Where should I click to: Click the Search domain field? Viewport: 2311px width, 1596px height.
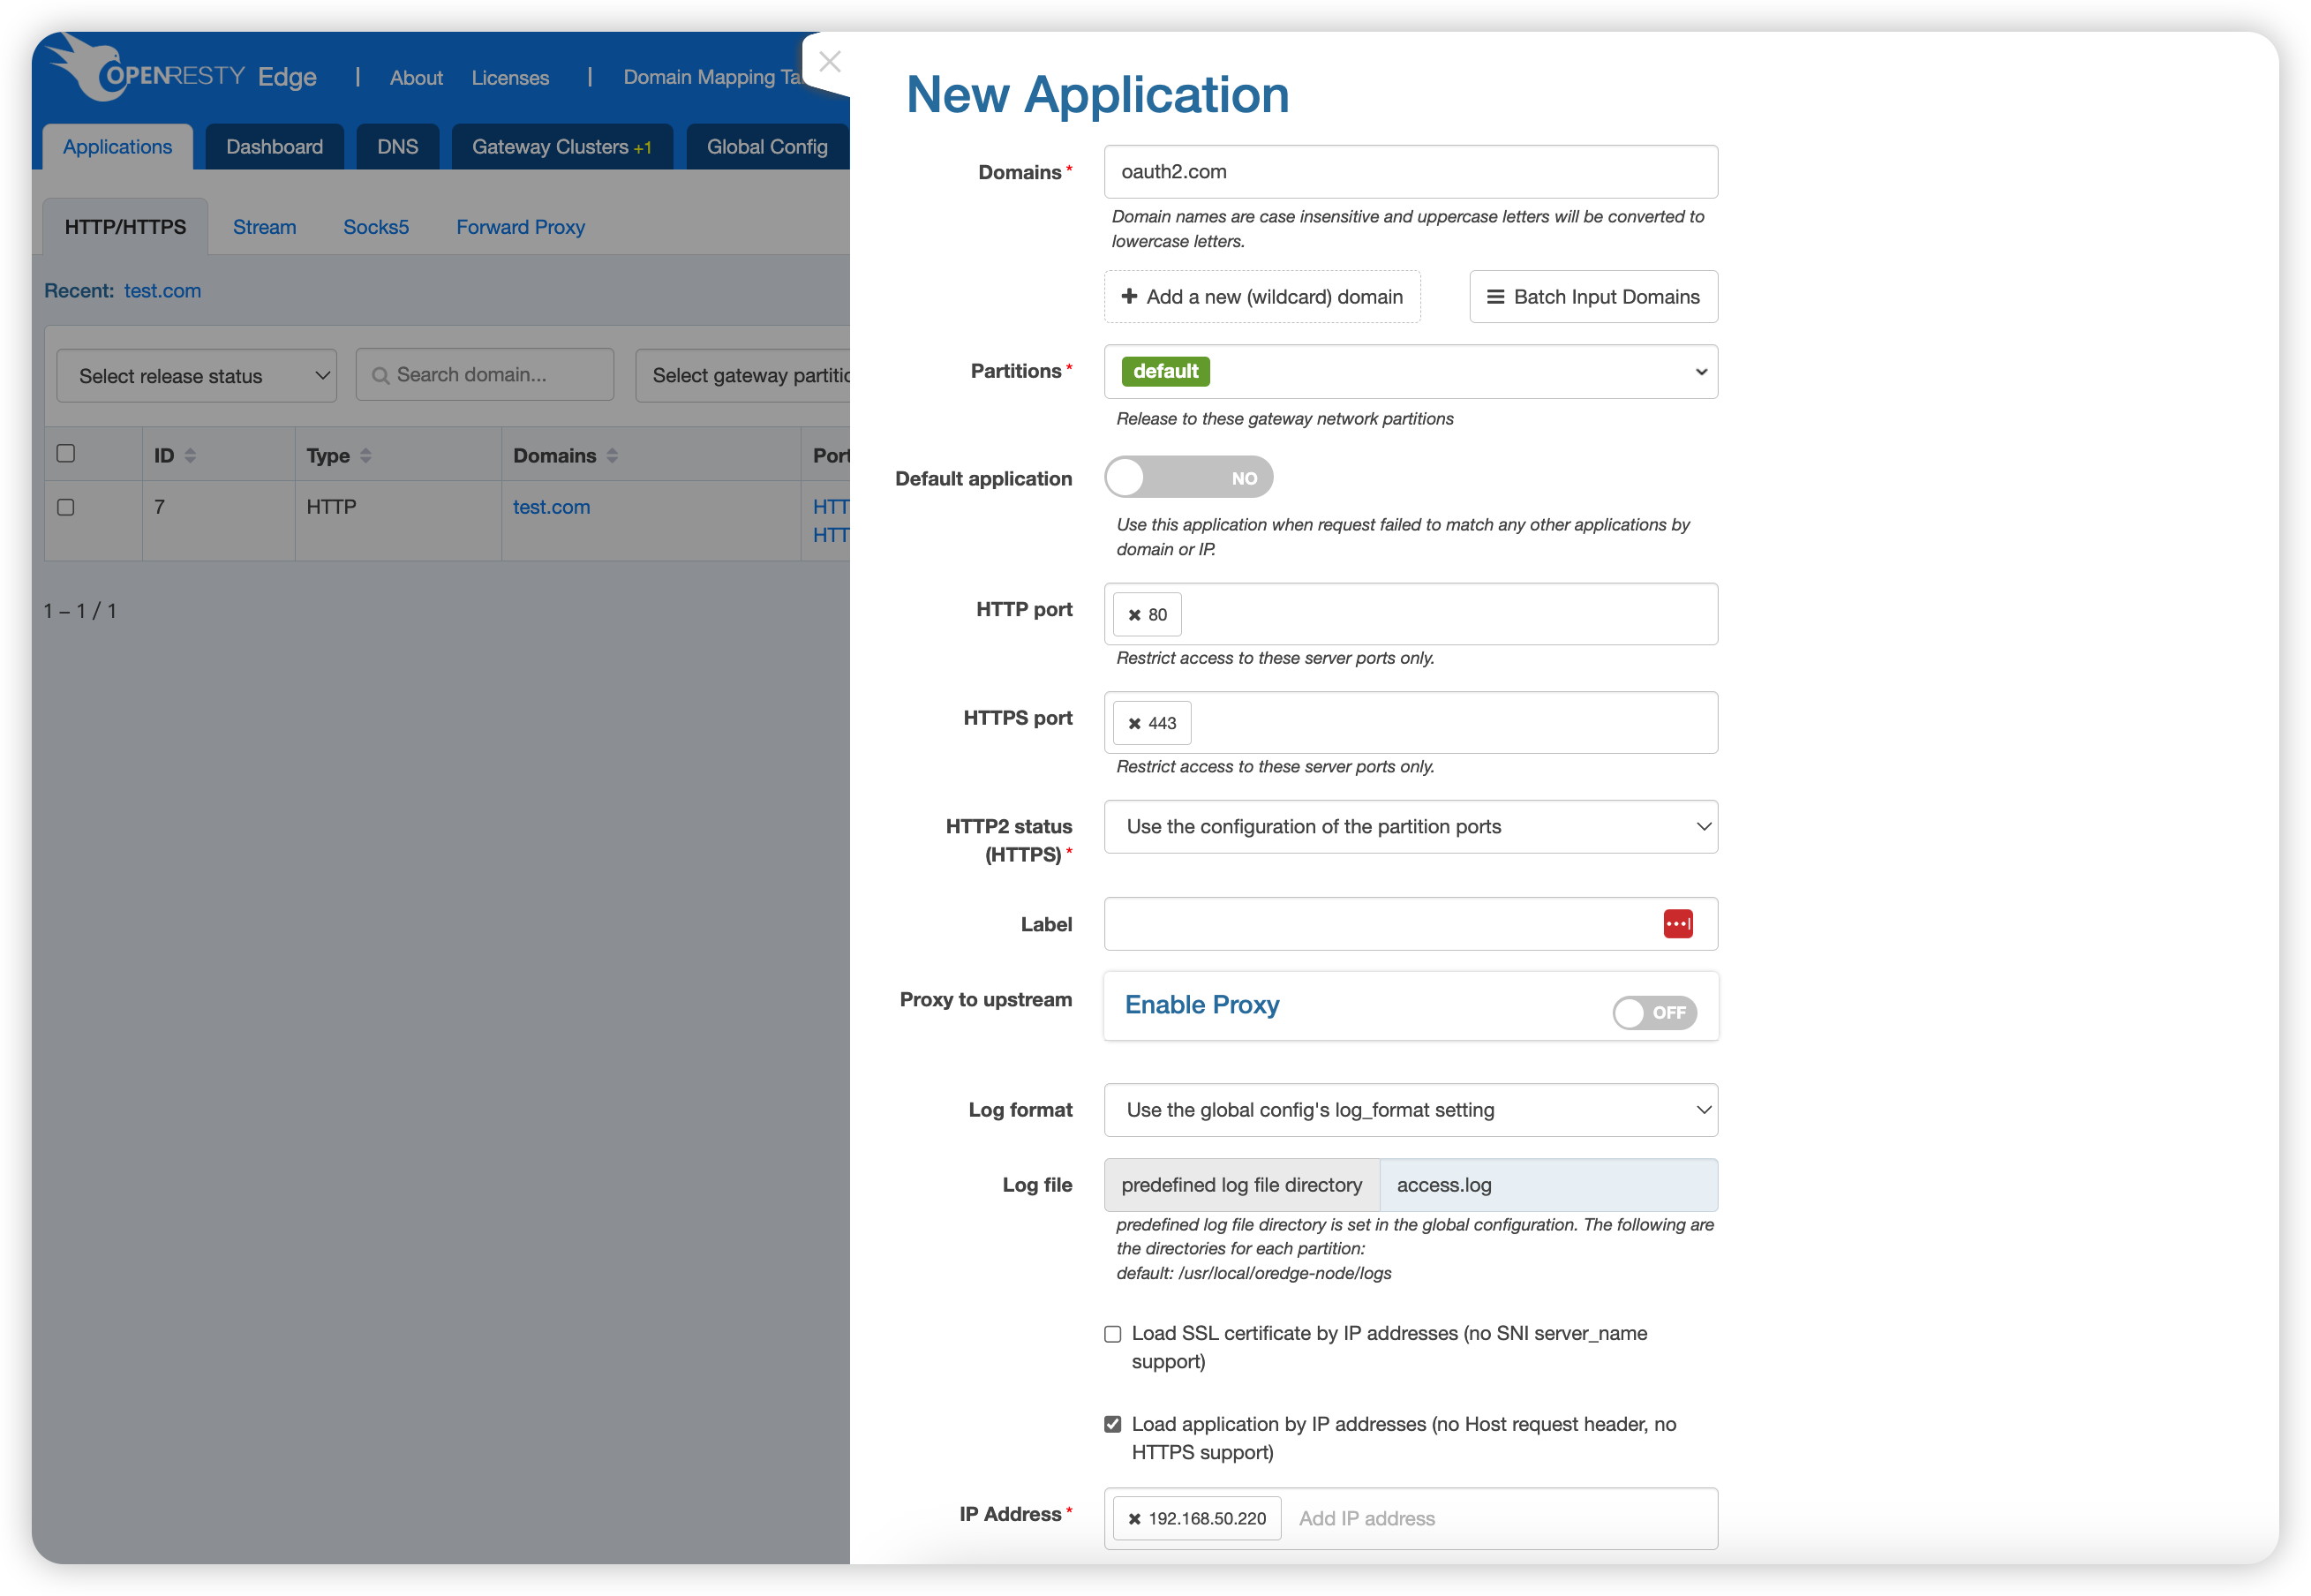click(x=485, y=375)
